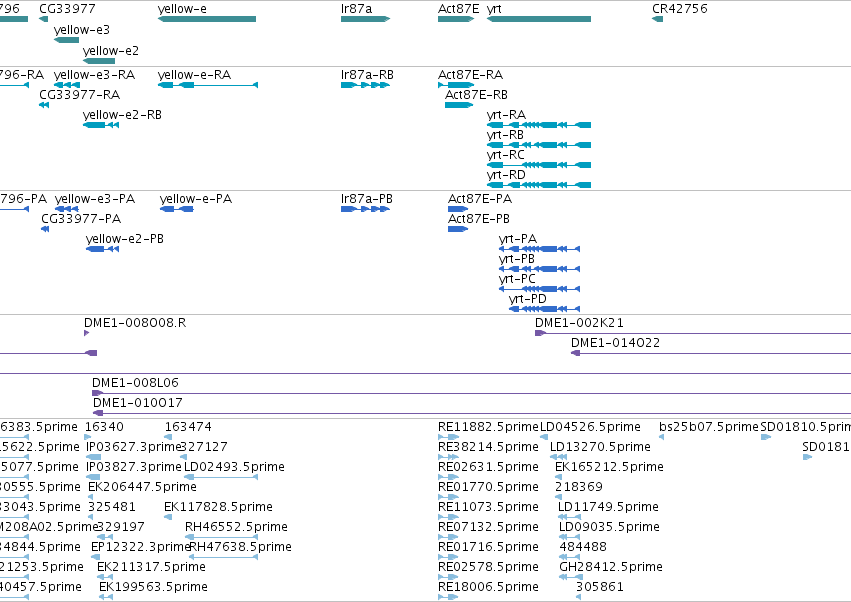Select the LD04526.5prime EST label
851x602 pixels.
pos(590,427)
